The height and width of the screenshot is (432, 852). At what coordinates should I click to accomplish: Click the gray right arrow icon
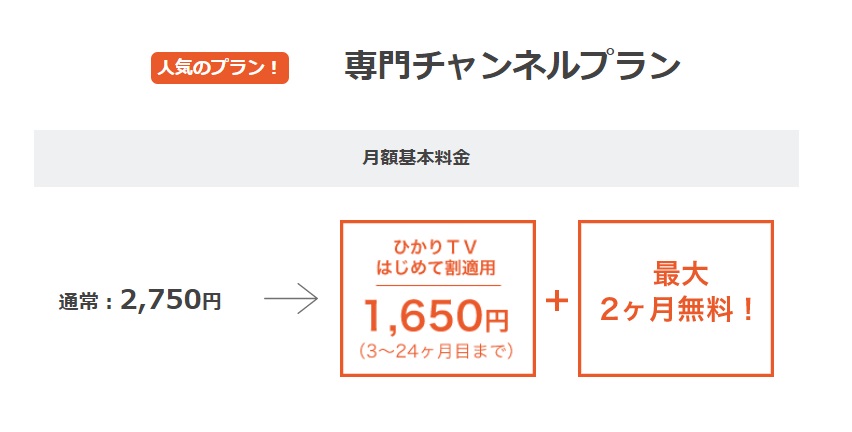tap(291, 298)
